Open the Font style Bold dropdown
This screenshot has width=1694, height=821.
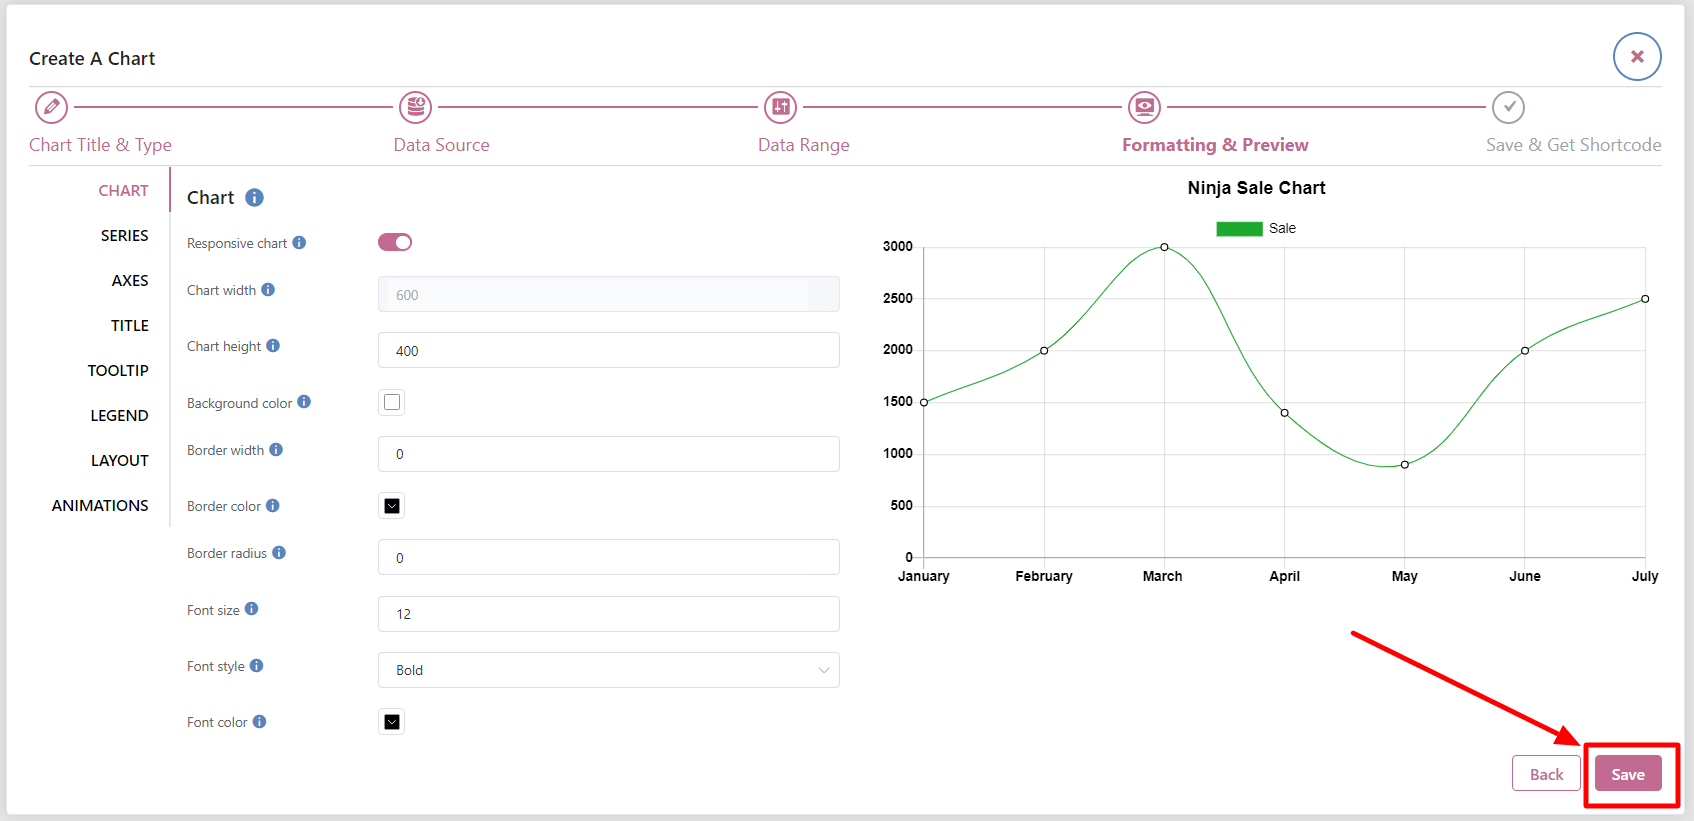pyautogui.click(x=608, y=670)
